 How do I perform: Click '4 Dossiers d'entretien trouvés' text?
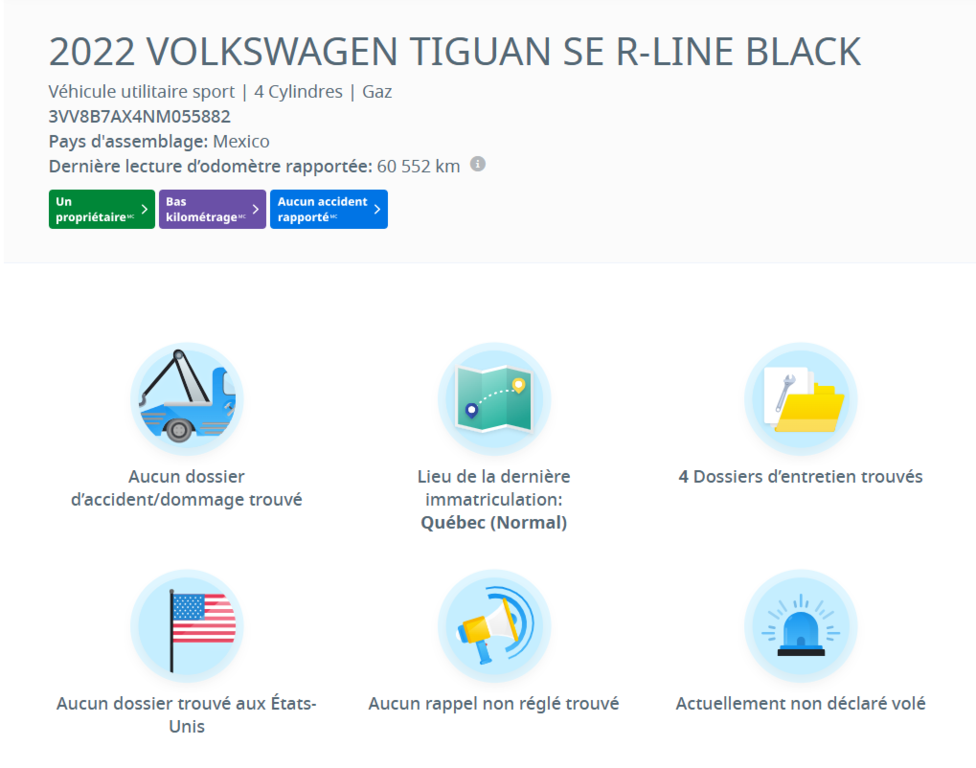(x=800, y=477)
